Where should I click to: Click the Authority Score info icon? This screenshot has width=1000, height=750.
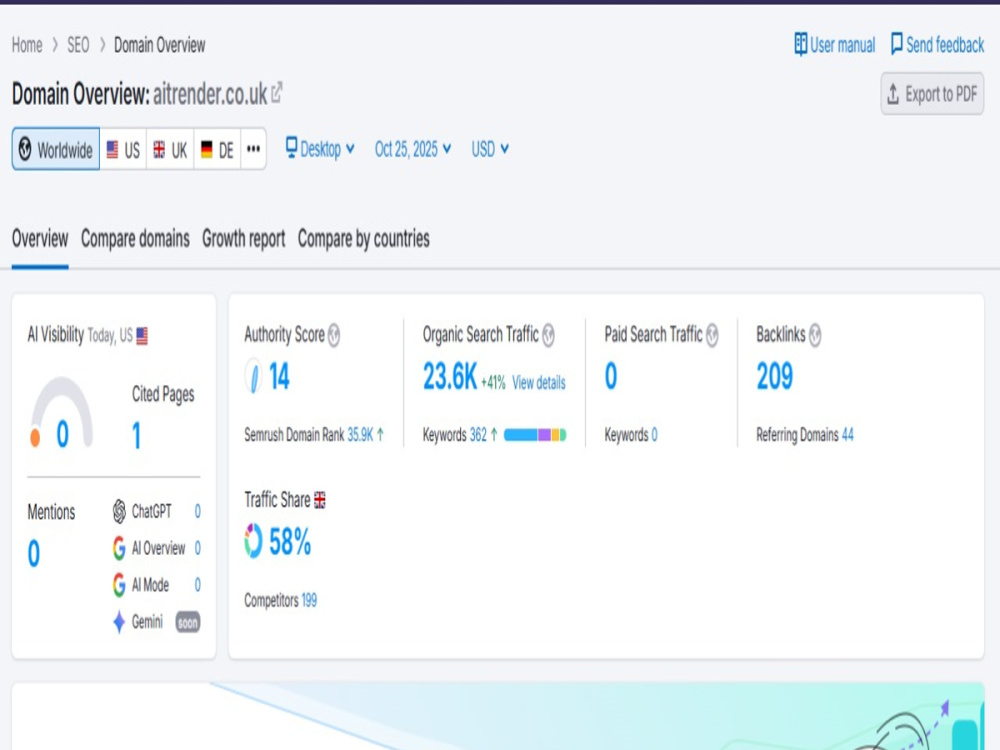(334, 335)
